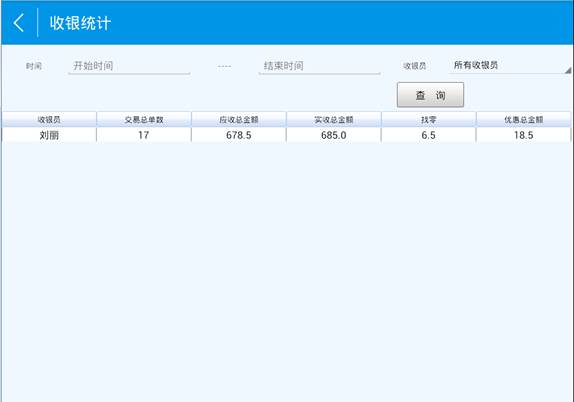Viewport: 574px width, 402px height.
Task: Click the transaction count 17 cell
Action: click(144, 135)
